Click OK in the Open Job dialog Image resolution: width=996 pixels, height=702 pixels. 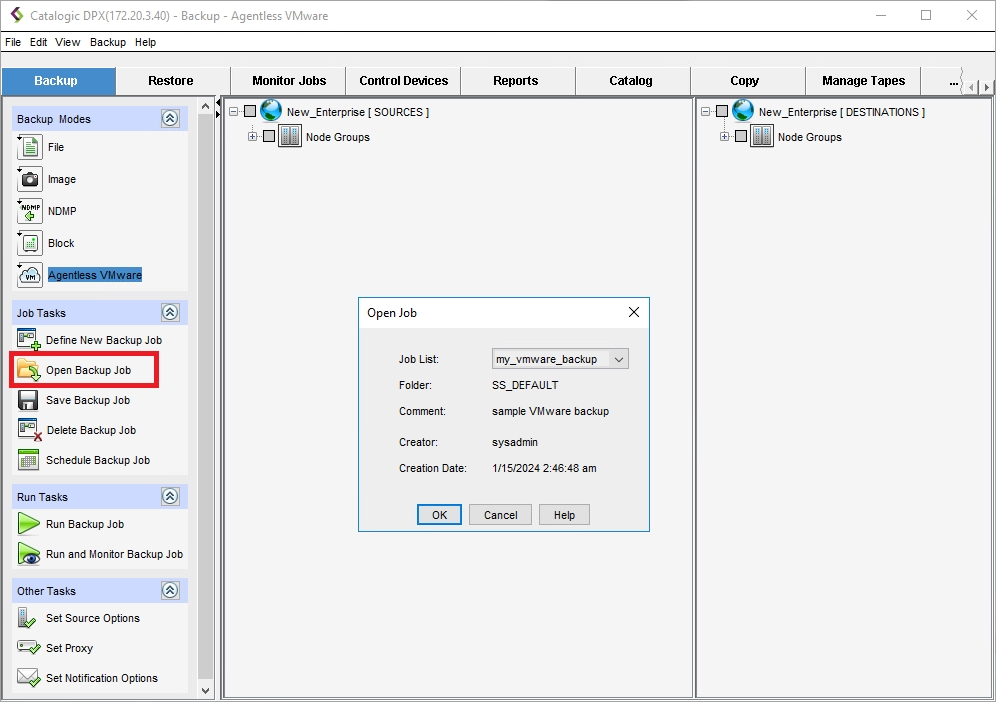(439, 515)
